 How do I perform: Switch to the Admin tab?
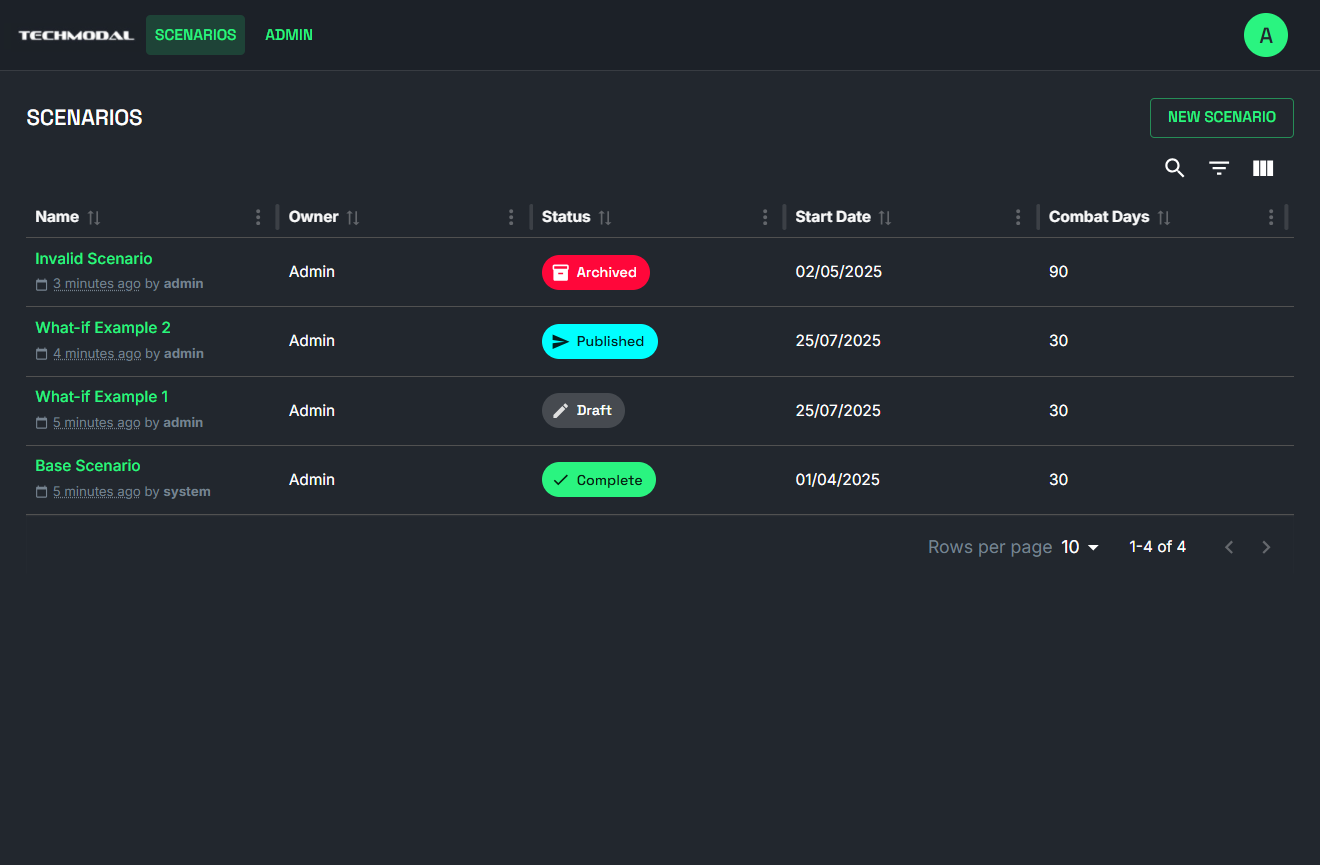[289, 35]
